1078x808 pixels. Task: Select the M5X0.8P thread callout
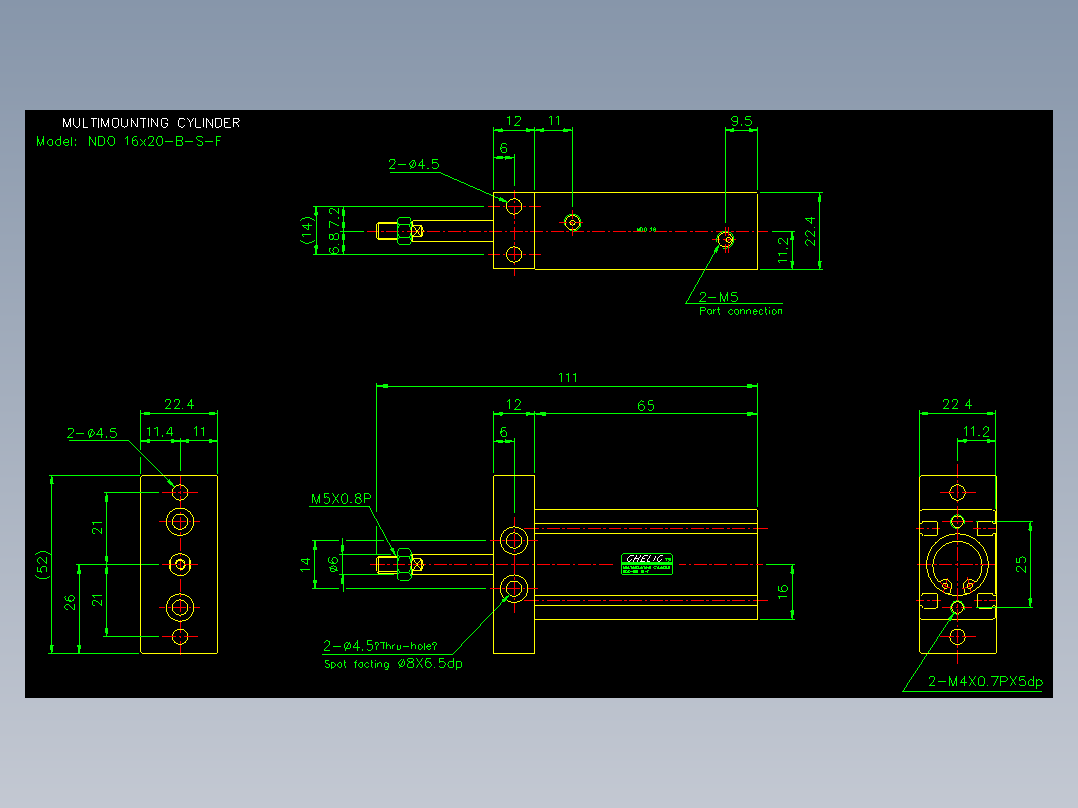[x=341, y=499]
